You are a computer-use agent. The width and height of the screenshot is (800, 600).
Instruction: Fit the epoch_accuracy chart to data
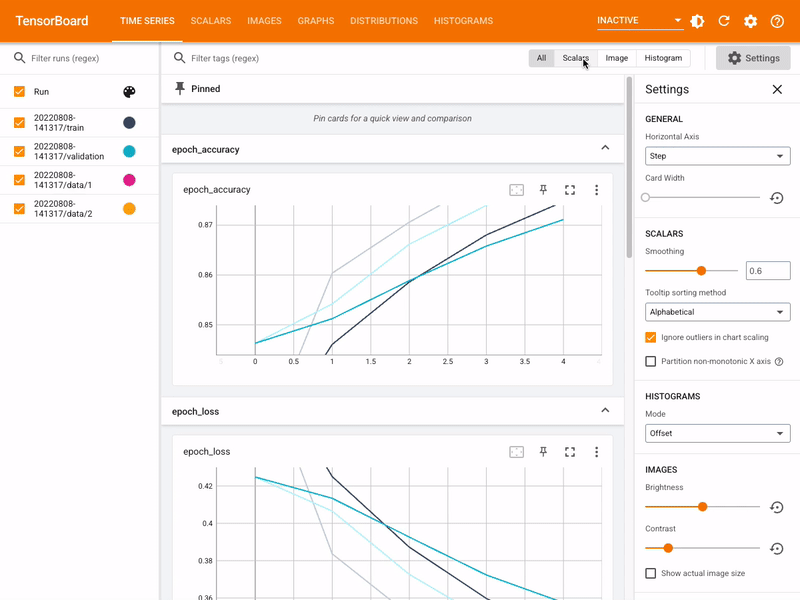[516, 189]
